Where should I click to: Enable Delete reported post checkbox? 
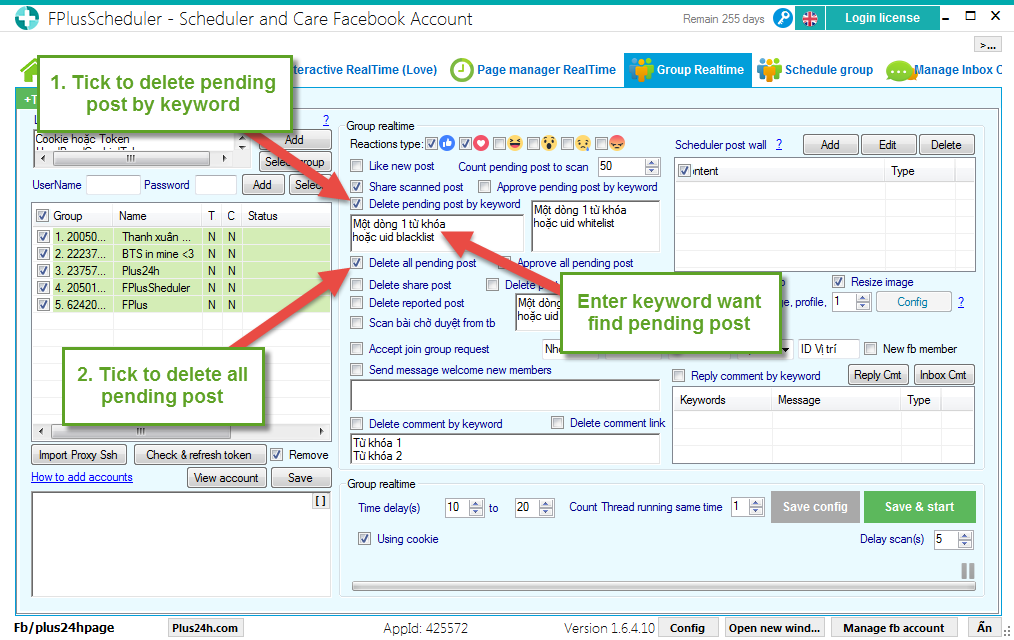[x=356, y=303]
